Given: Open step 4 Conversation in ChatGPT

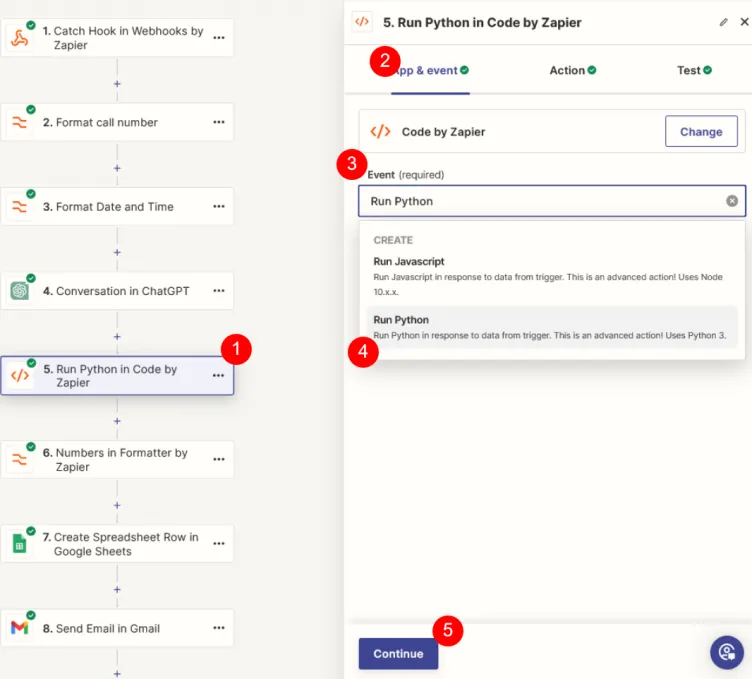Looking at the screenshot, I should (x=117, y=291).
